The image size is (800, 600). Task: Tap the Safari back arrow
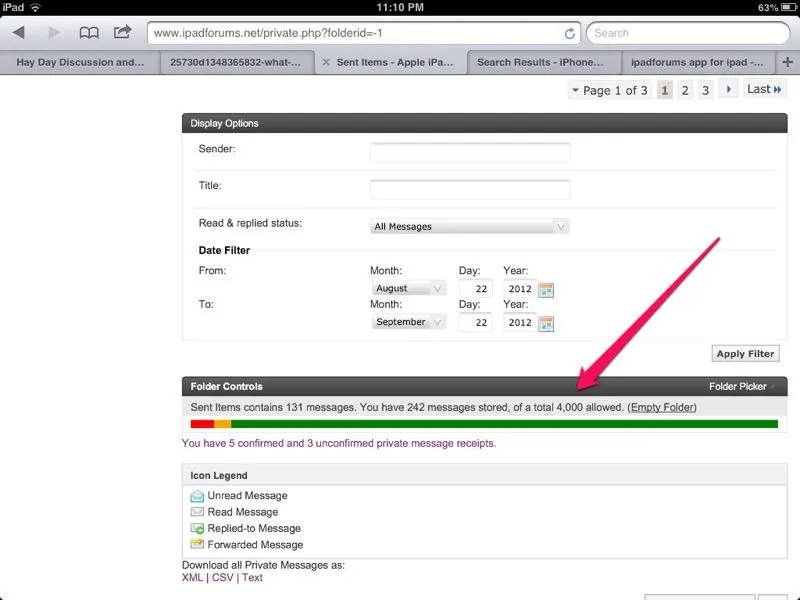(x=18, y=33)
